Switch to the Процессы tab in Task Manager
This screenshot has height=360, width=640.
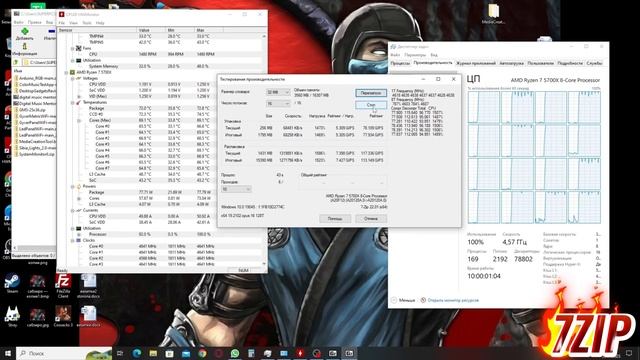[x=400, y=63]
